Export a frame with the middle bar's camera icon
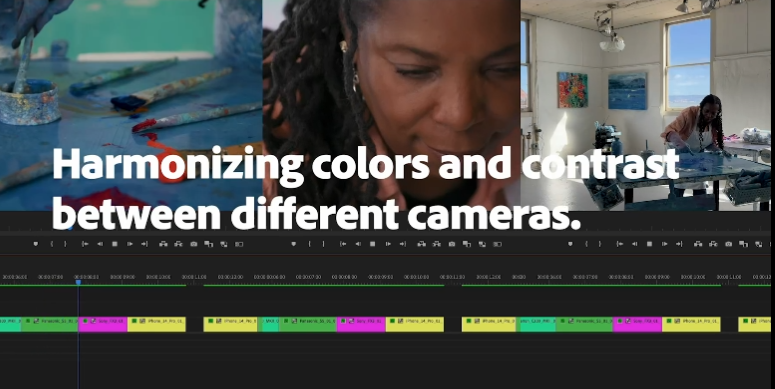This screenshot has width=775, height=389. click(452, 244)
